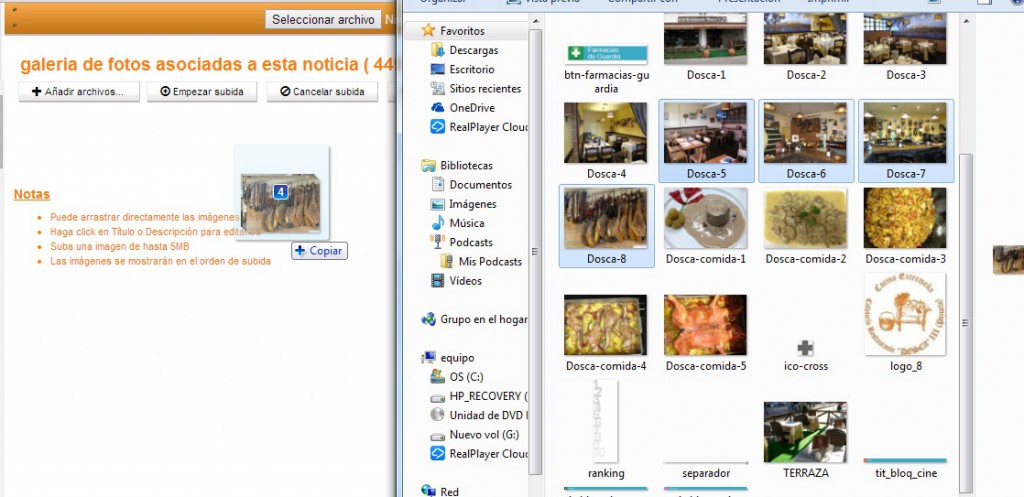1024x497 pixels.
Task: Open Sitios recientes icon
Action: (x=438, y=88)
